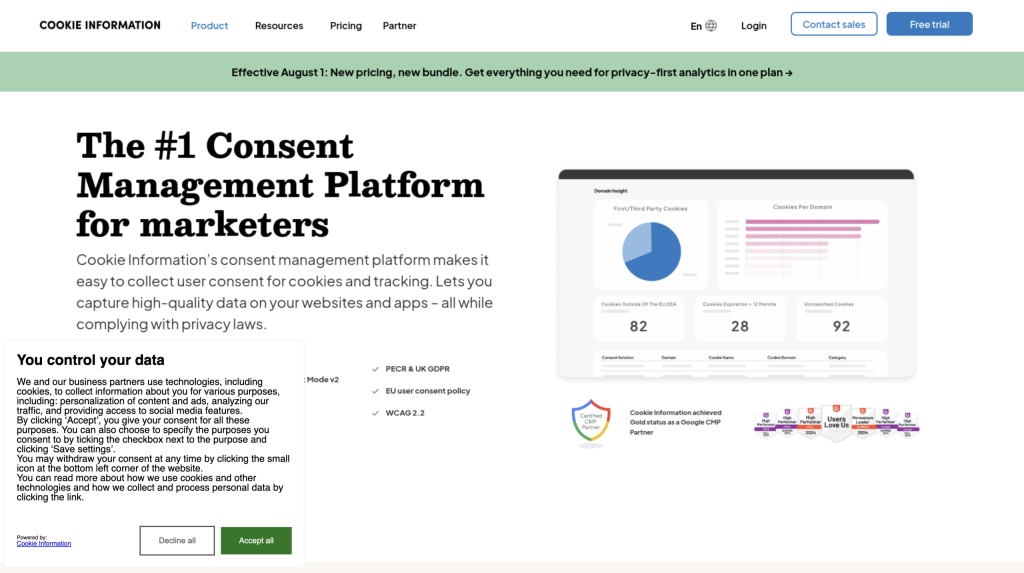
Task: Click the globe language icon
Action: coord(711,25)
